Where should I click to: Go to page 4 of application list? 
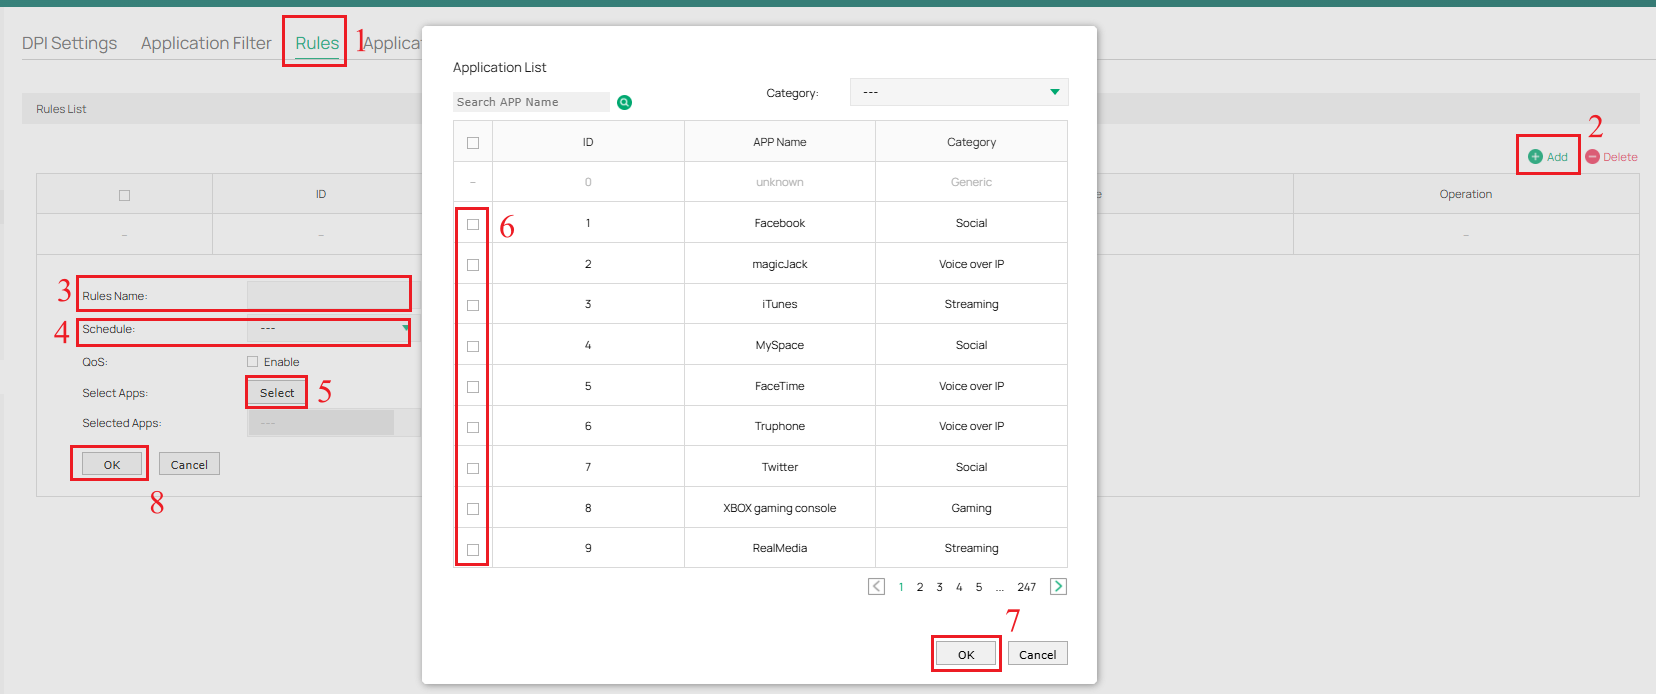[959, 587]
